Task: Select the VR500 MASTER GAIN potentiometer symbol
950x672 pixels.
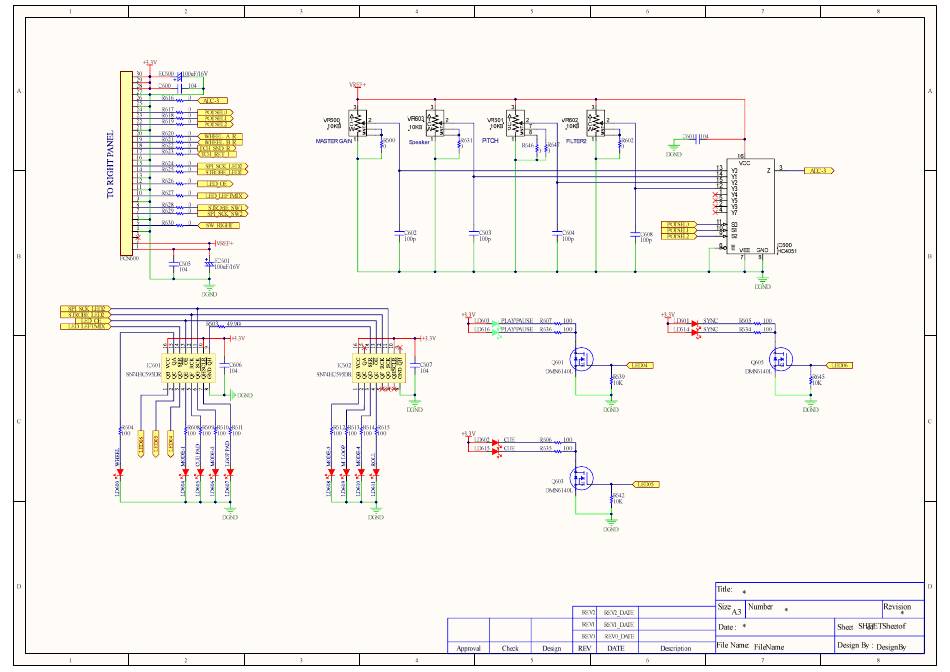Action: [358, 122]
